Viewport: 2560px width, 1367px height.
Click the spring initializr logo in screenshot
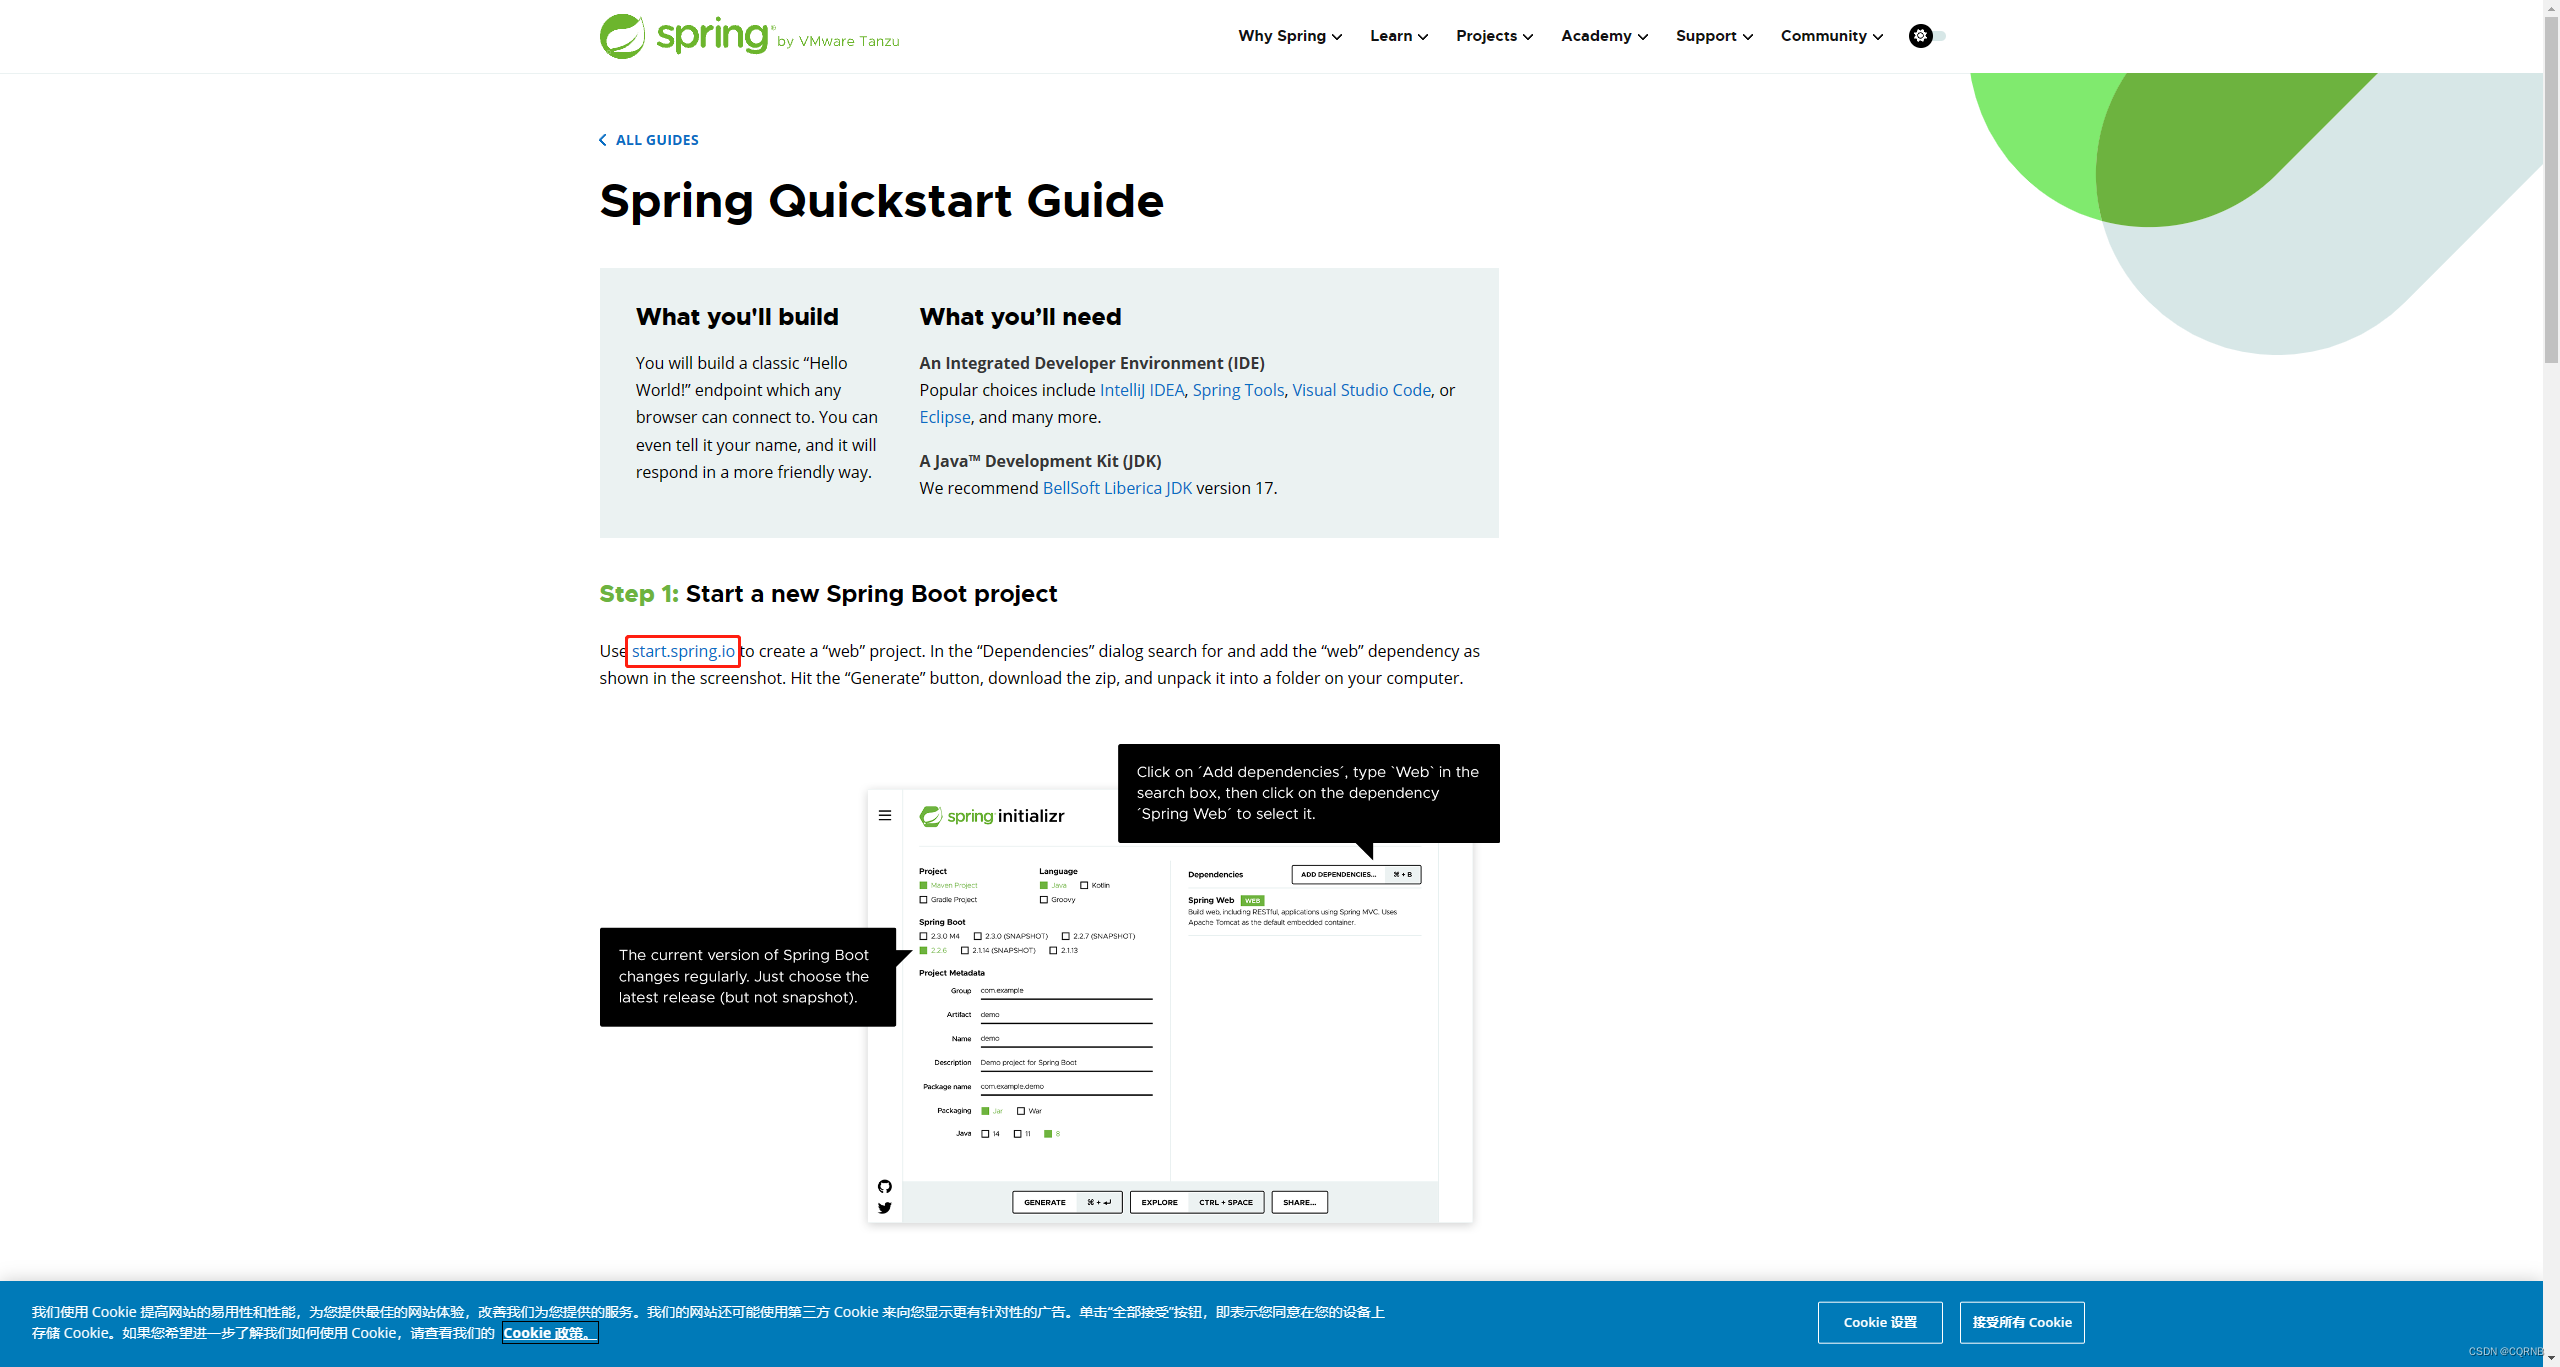(992, 816)
